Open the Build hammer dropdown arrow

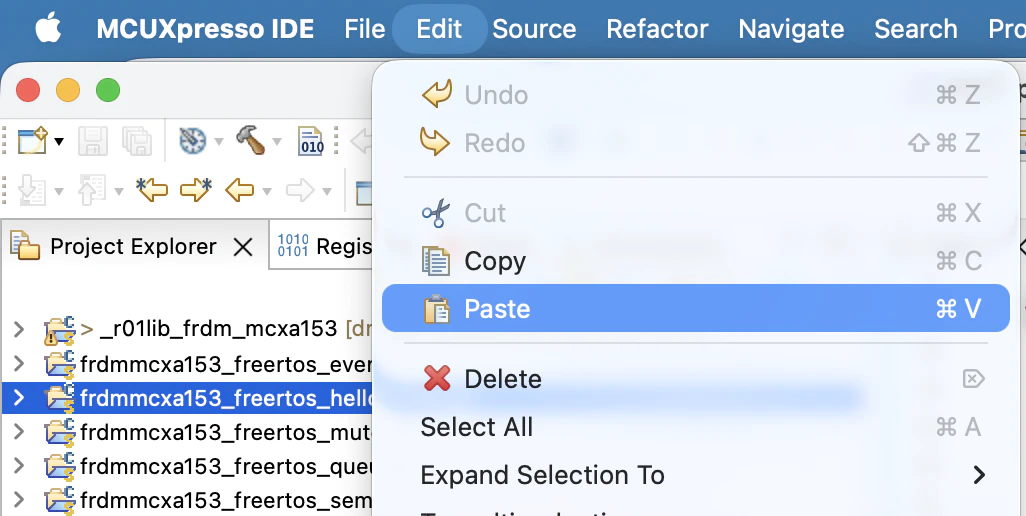tap(277, 141)
